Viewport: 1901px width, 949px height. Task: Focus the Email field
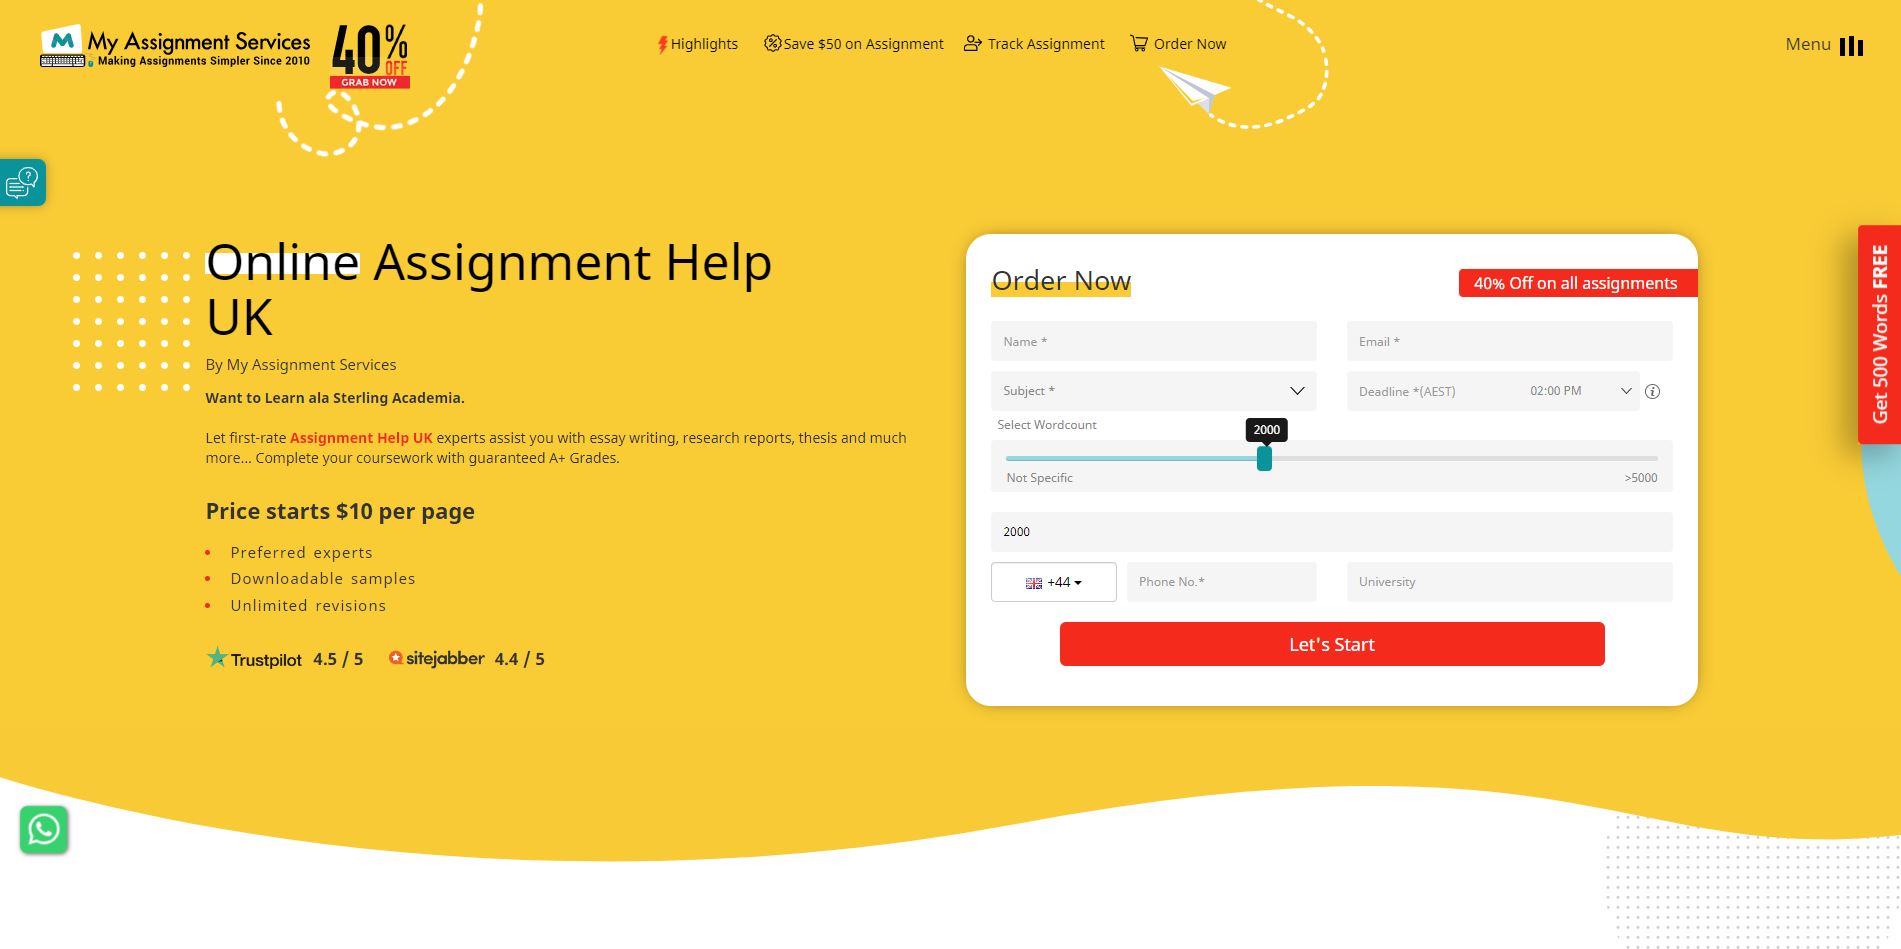1509,341
